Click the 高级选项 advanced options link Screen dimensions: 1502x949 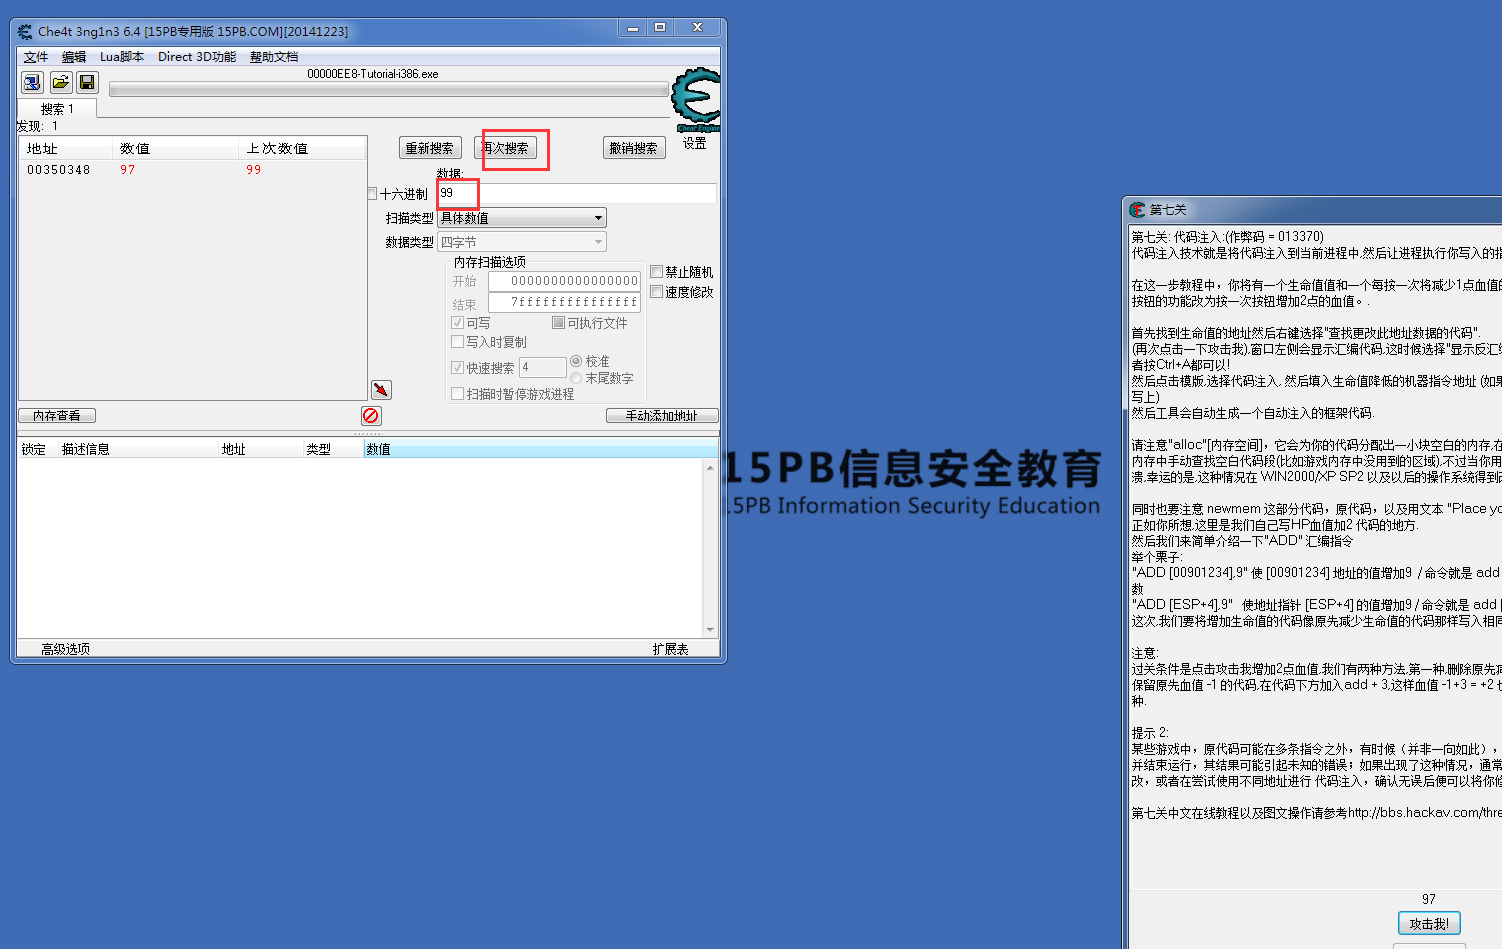pyautogui.click(x=66, y=649)
